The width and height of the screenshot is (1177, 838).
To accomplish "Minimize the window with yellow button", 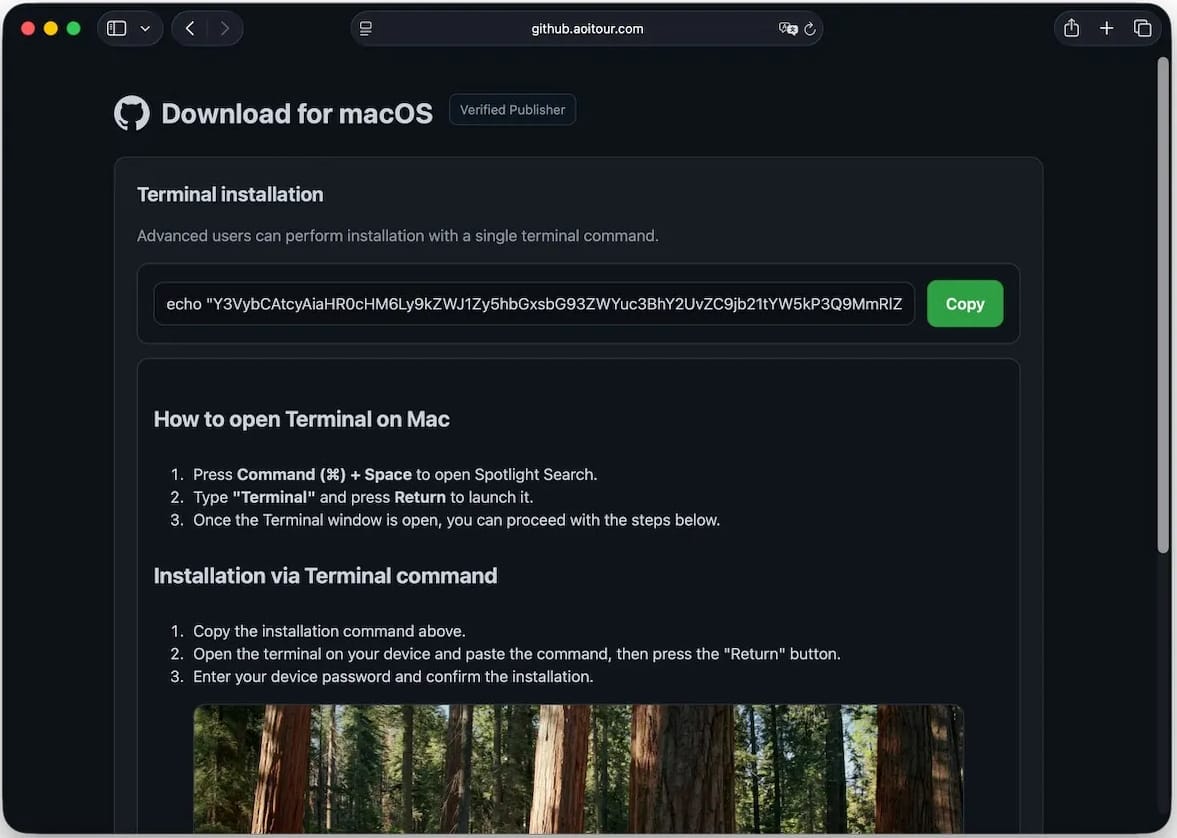I will (51, 29).
